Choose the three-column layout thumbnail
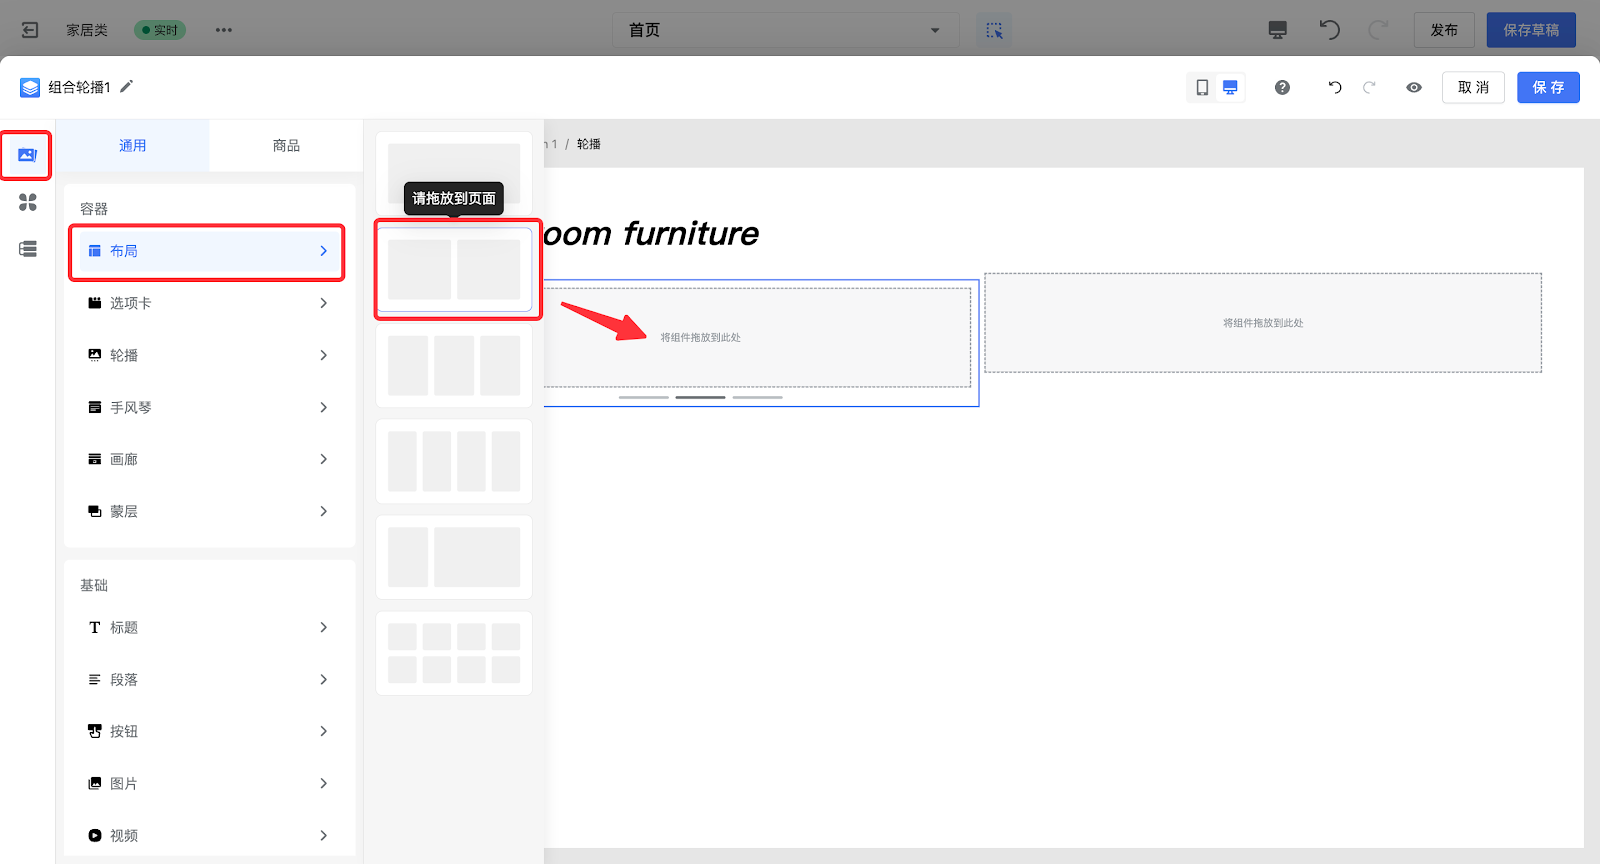The height and width of the screenshot is (864, 1600). point(454,366)
